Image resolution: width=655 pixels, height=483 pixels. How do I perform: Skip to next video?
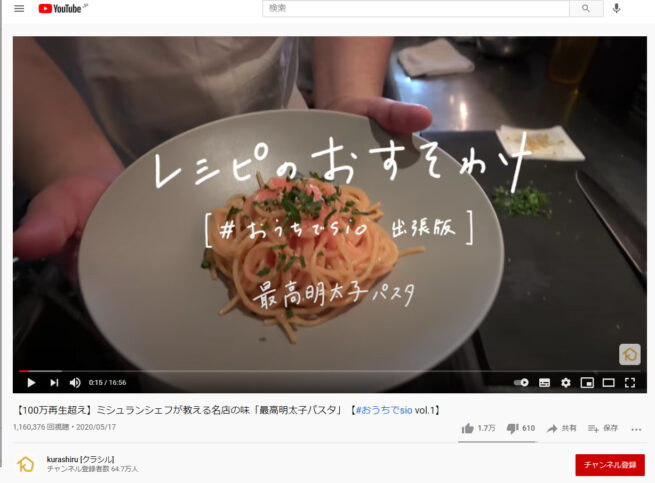[x=54, y=382]
